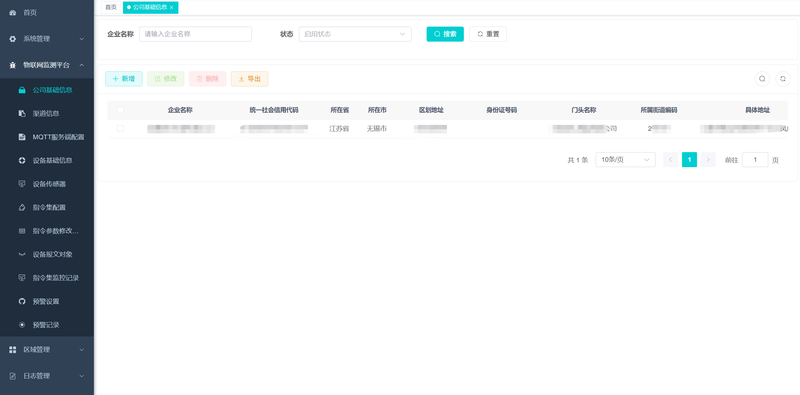Click the 导出 button
Screen dimensions: 800x395
(x=249, y=79)
